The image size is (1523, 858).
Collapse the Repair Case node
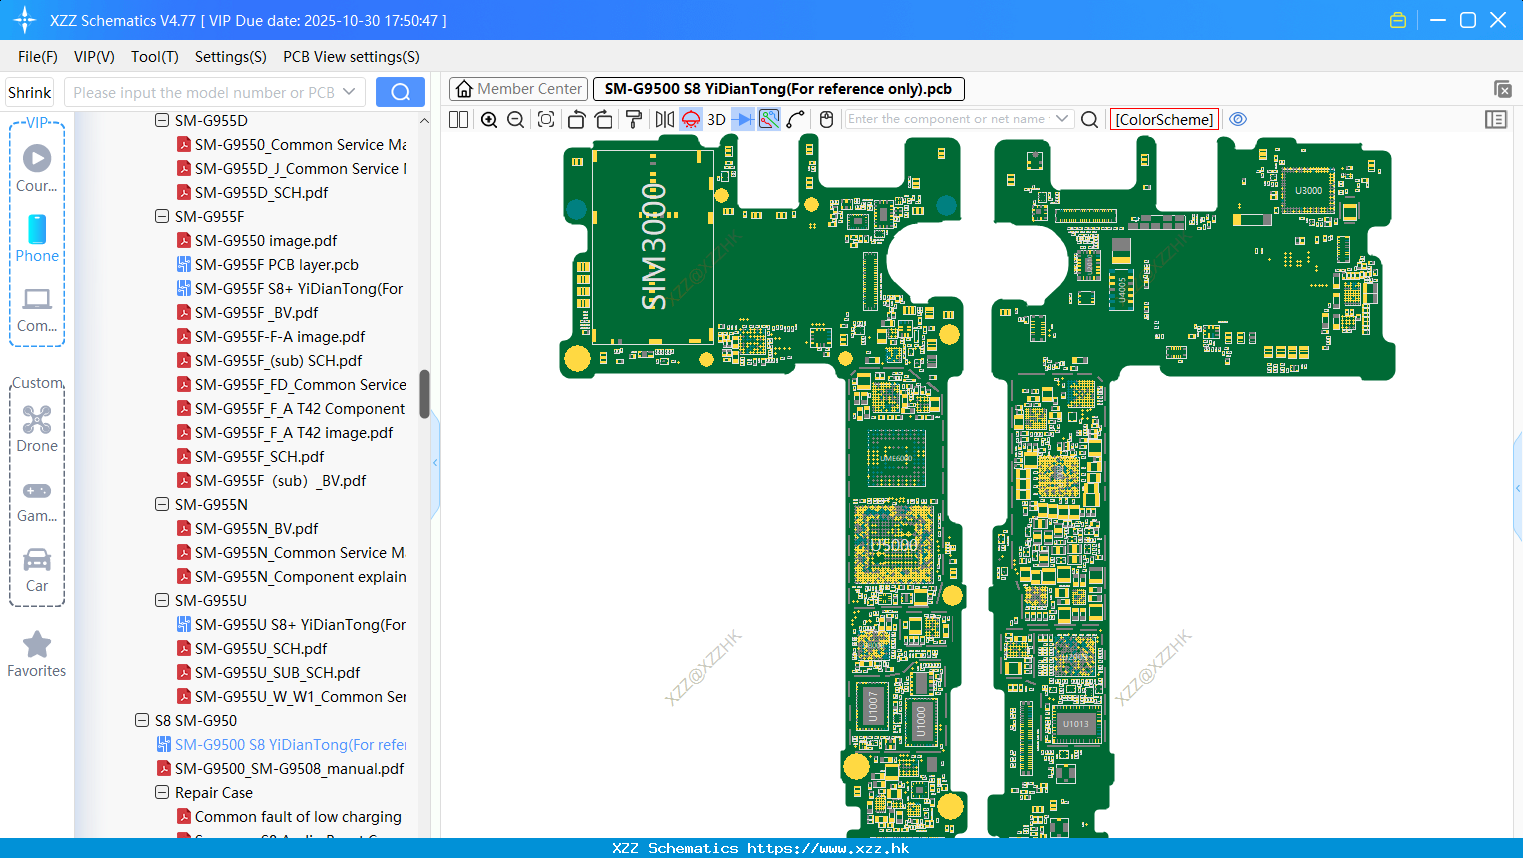[x=162, y=792]
